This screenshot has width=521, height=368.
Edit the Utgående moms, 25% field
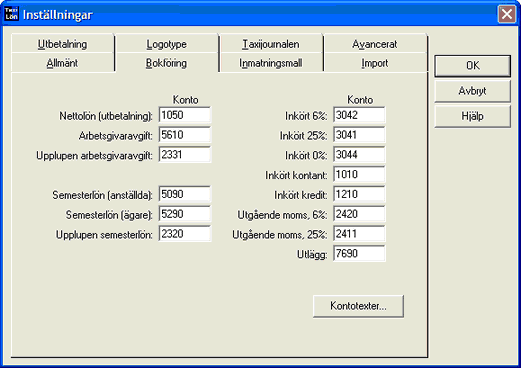(x=359, y=234)
